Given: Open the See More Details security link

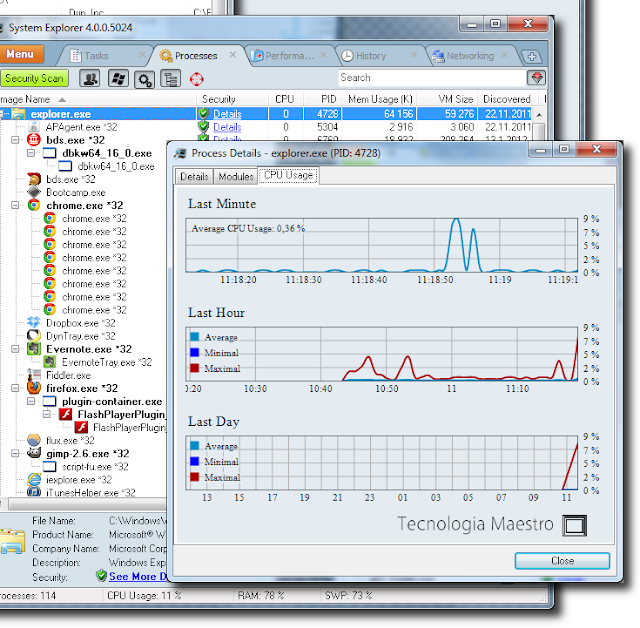Looking at the screenshot, I should [138, 576].
